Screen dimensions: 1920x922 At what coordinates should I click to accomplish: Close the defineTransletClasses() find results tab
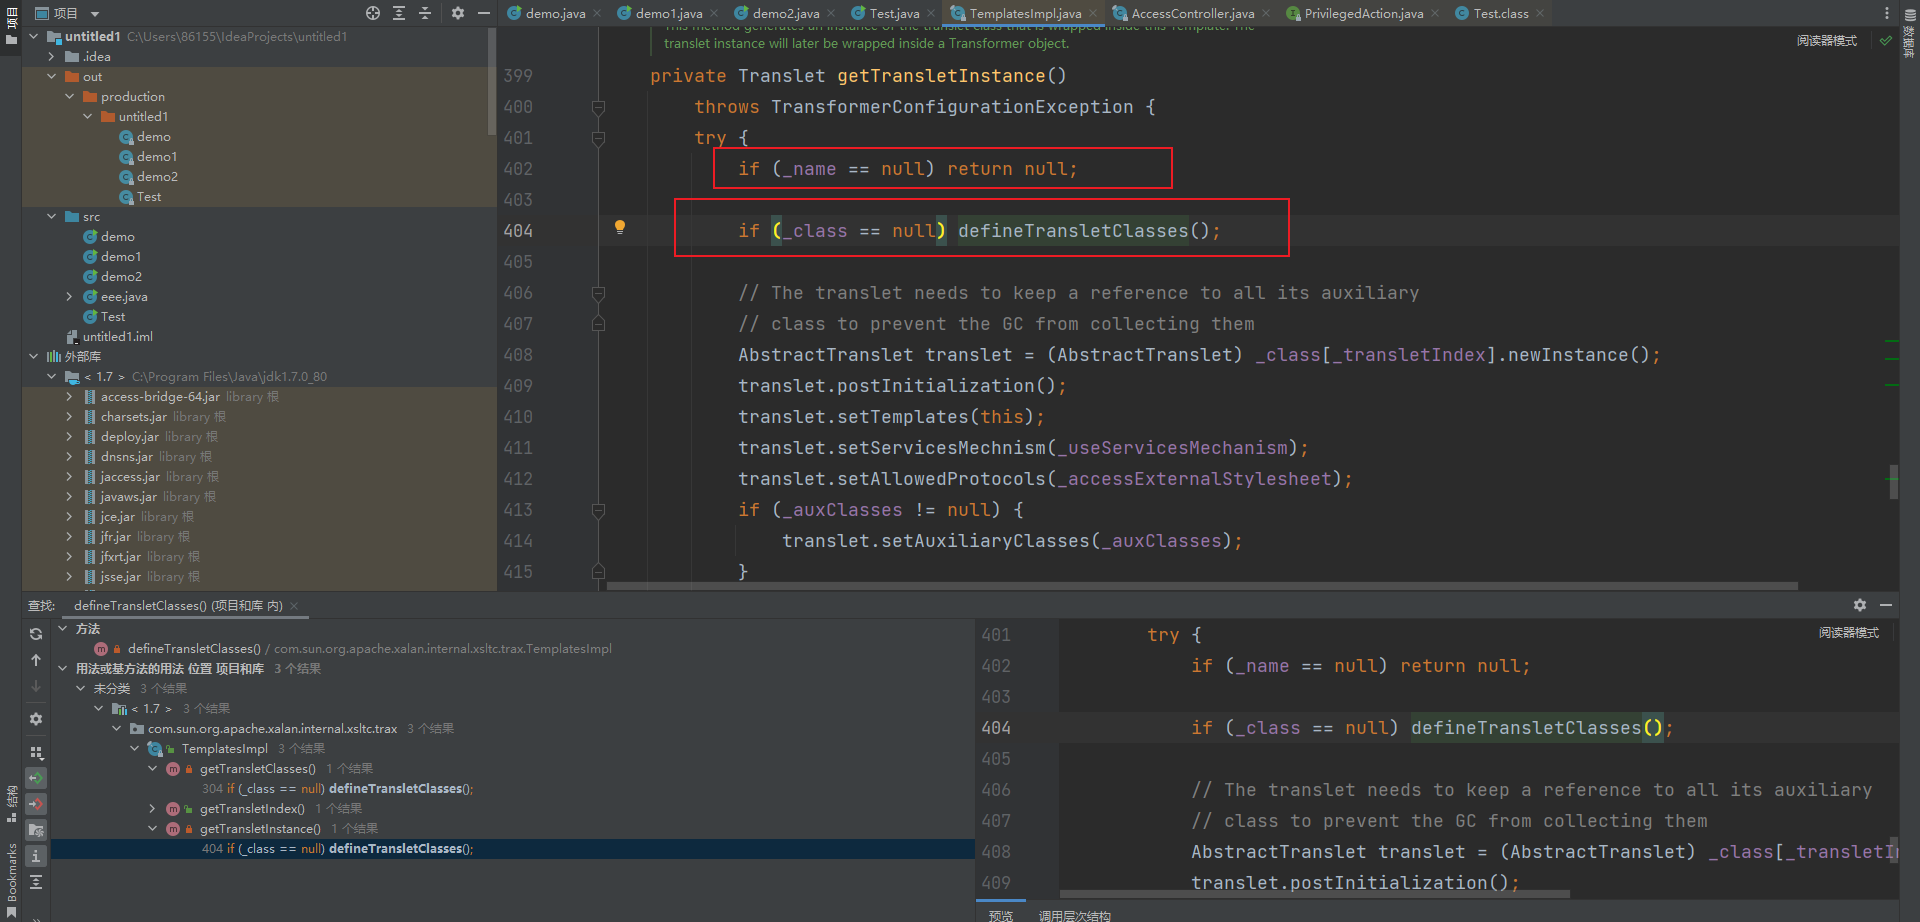point(294,606)
